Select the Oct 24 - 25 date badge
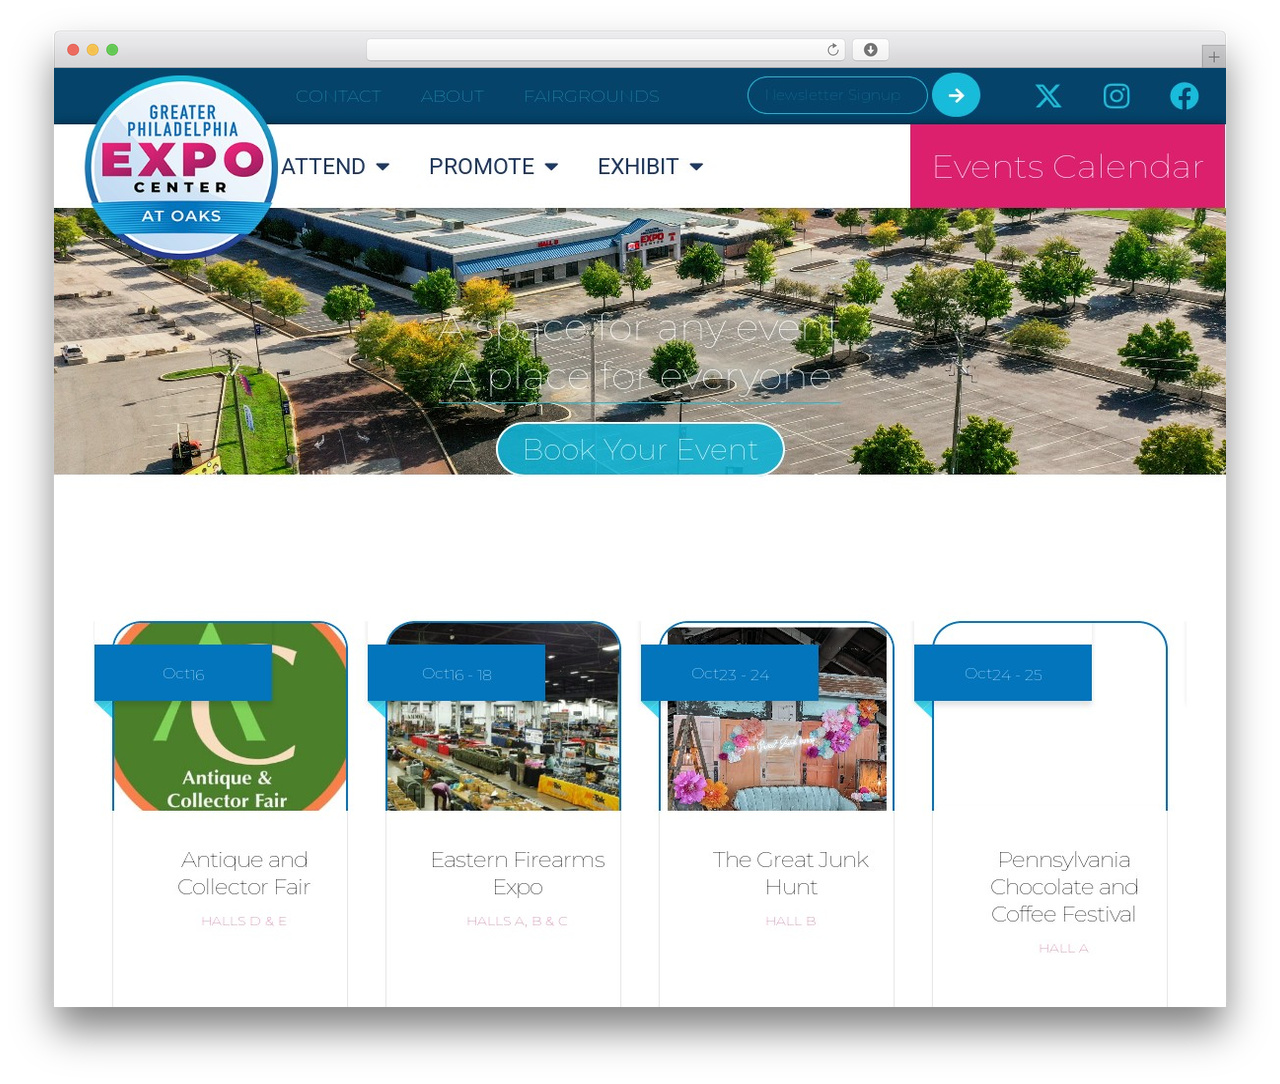Screen dimensions: 1280x1084 (x=1003, y=673)
